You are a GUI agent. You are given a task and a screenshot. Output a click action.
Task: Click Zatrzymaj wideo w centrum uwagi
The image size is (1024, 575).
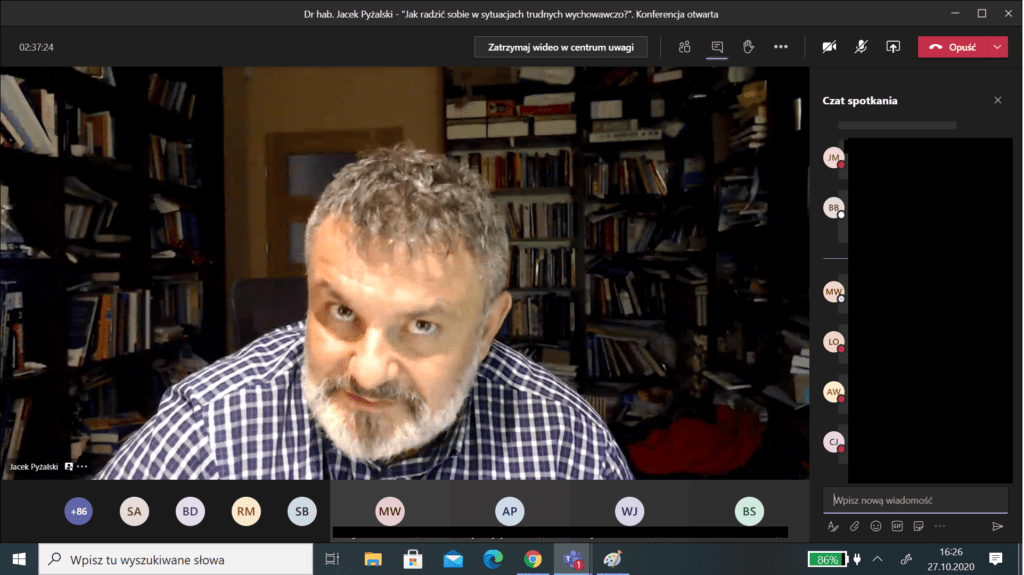pos(560,47)
